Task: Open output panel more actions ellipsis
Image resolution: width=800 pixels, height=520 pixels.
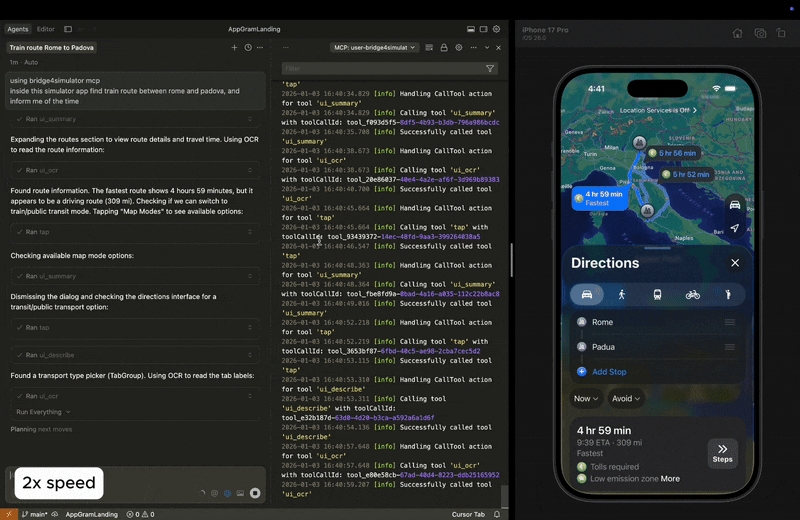Action: click(x=473, y=47)
